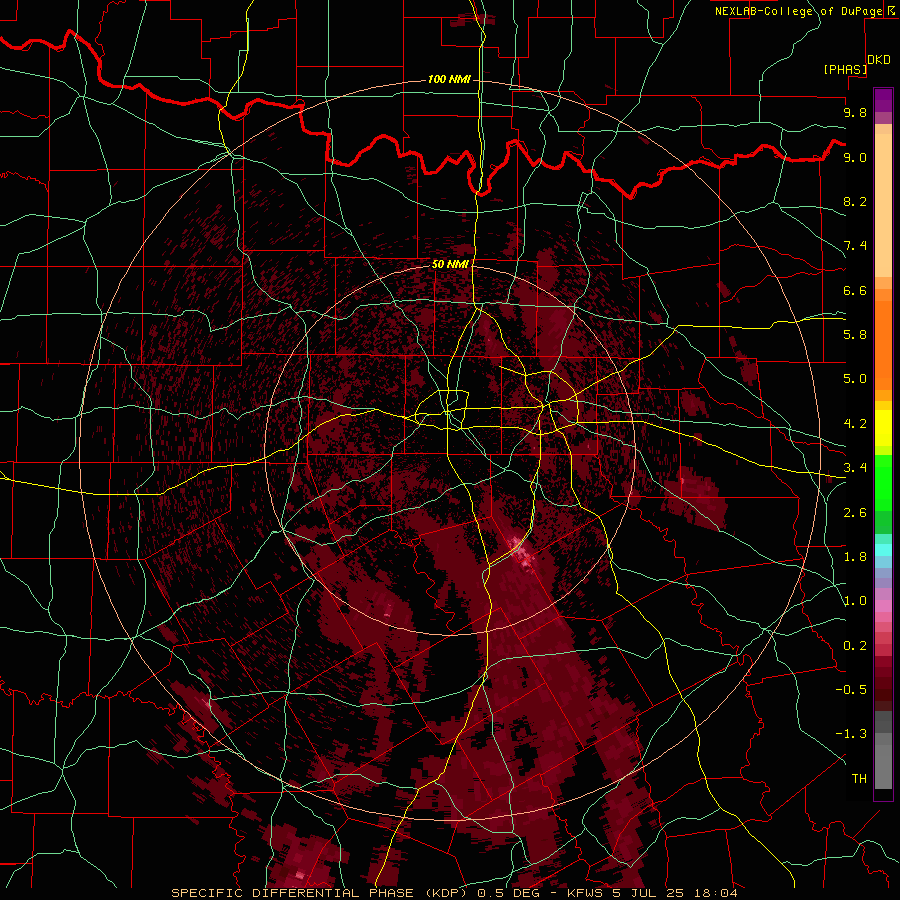This screenshot has height=900, width=900.
Task: Click the NEXLAB logo arrow icon
Action: (893, 10)
